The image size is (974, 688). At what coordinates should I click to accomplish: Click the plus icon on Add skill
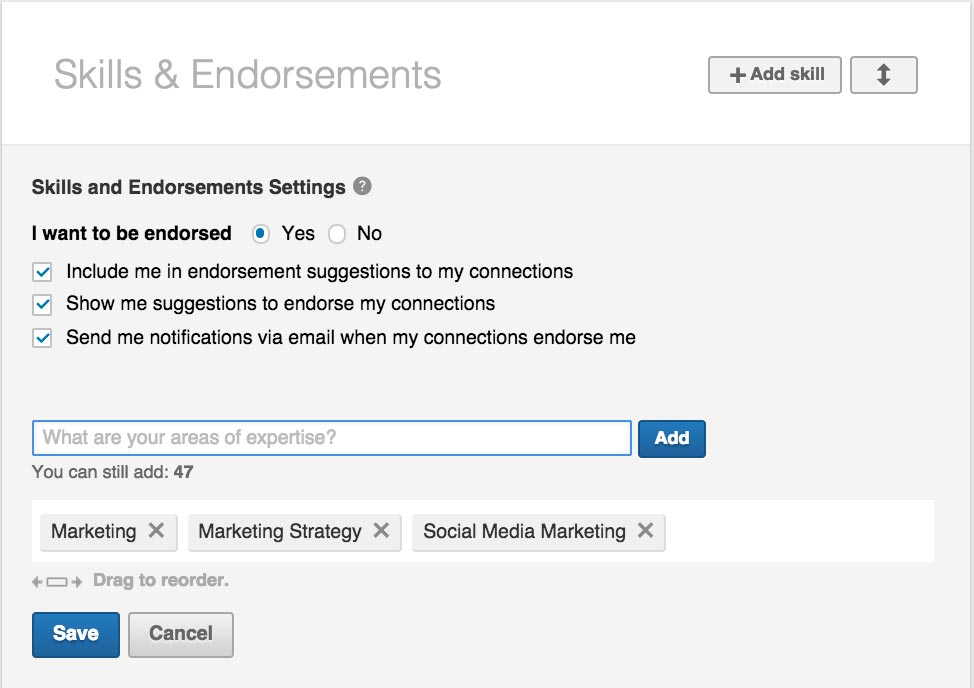[x=737, y=74]
